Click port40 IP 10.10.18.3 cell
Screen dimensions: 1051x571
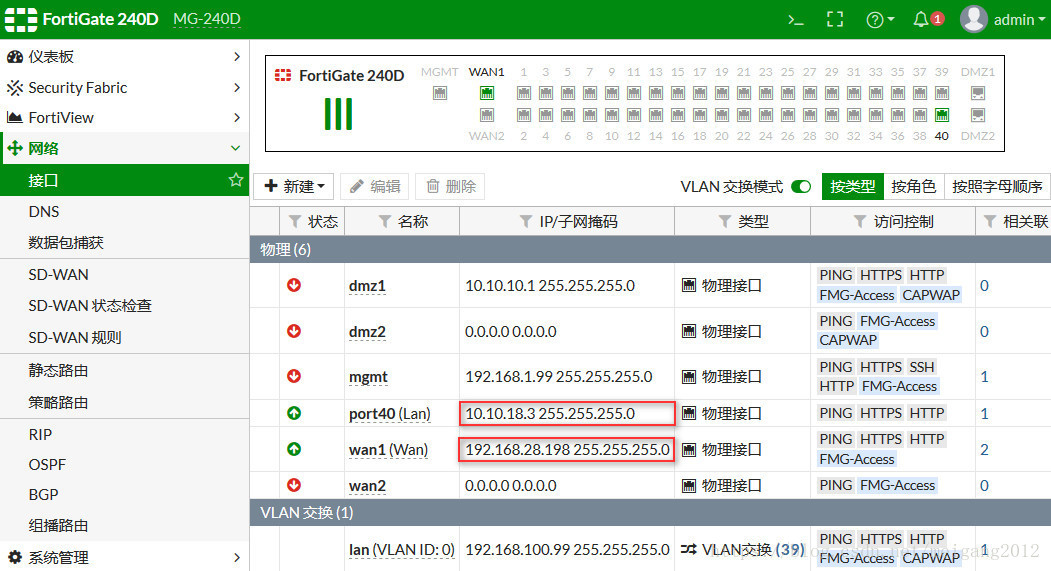point(567,414)
